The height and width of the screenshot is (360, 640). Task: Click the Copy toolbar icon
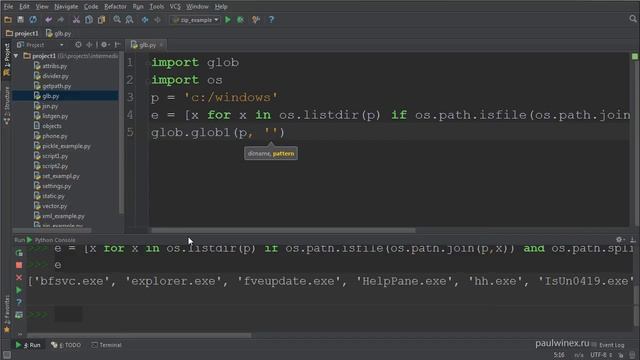coord(89,20)
